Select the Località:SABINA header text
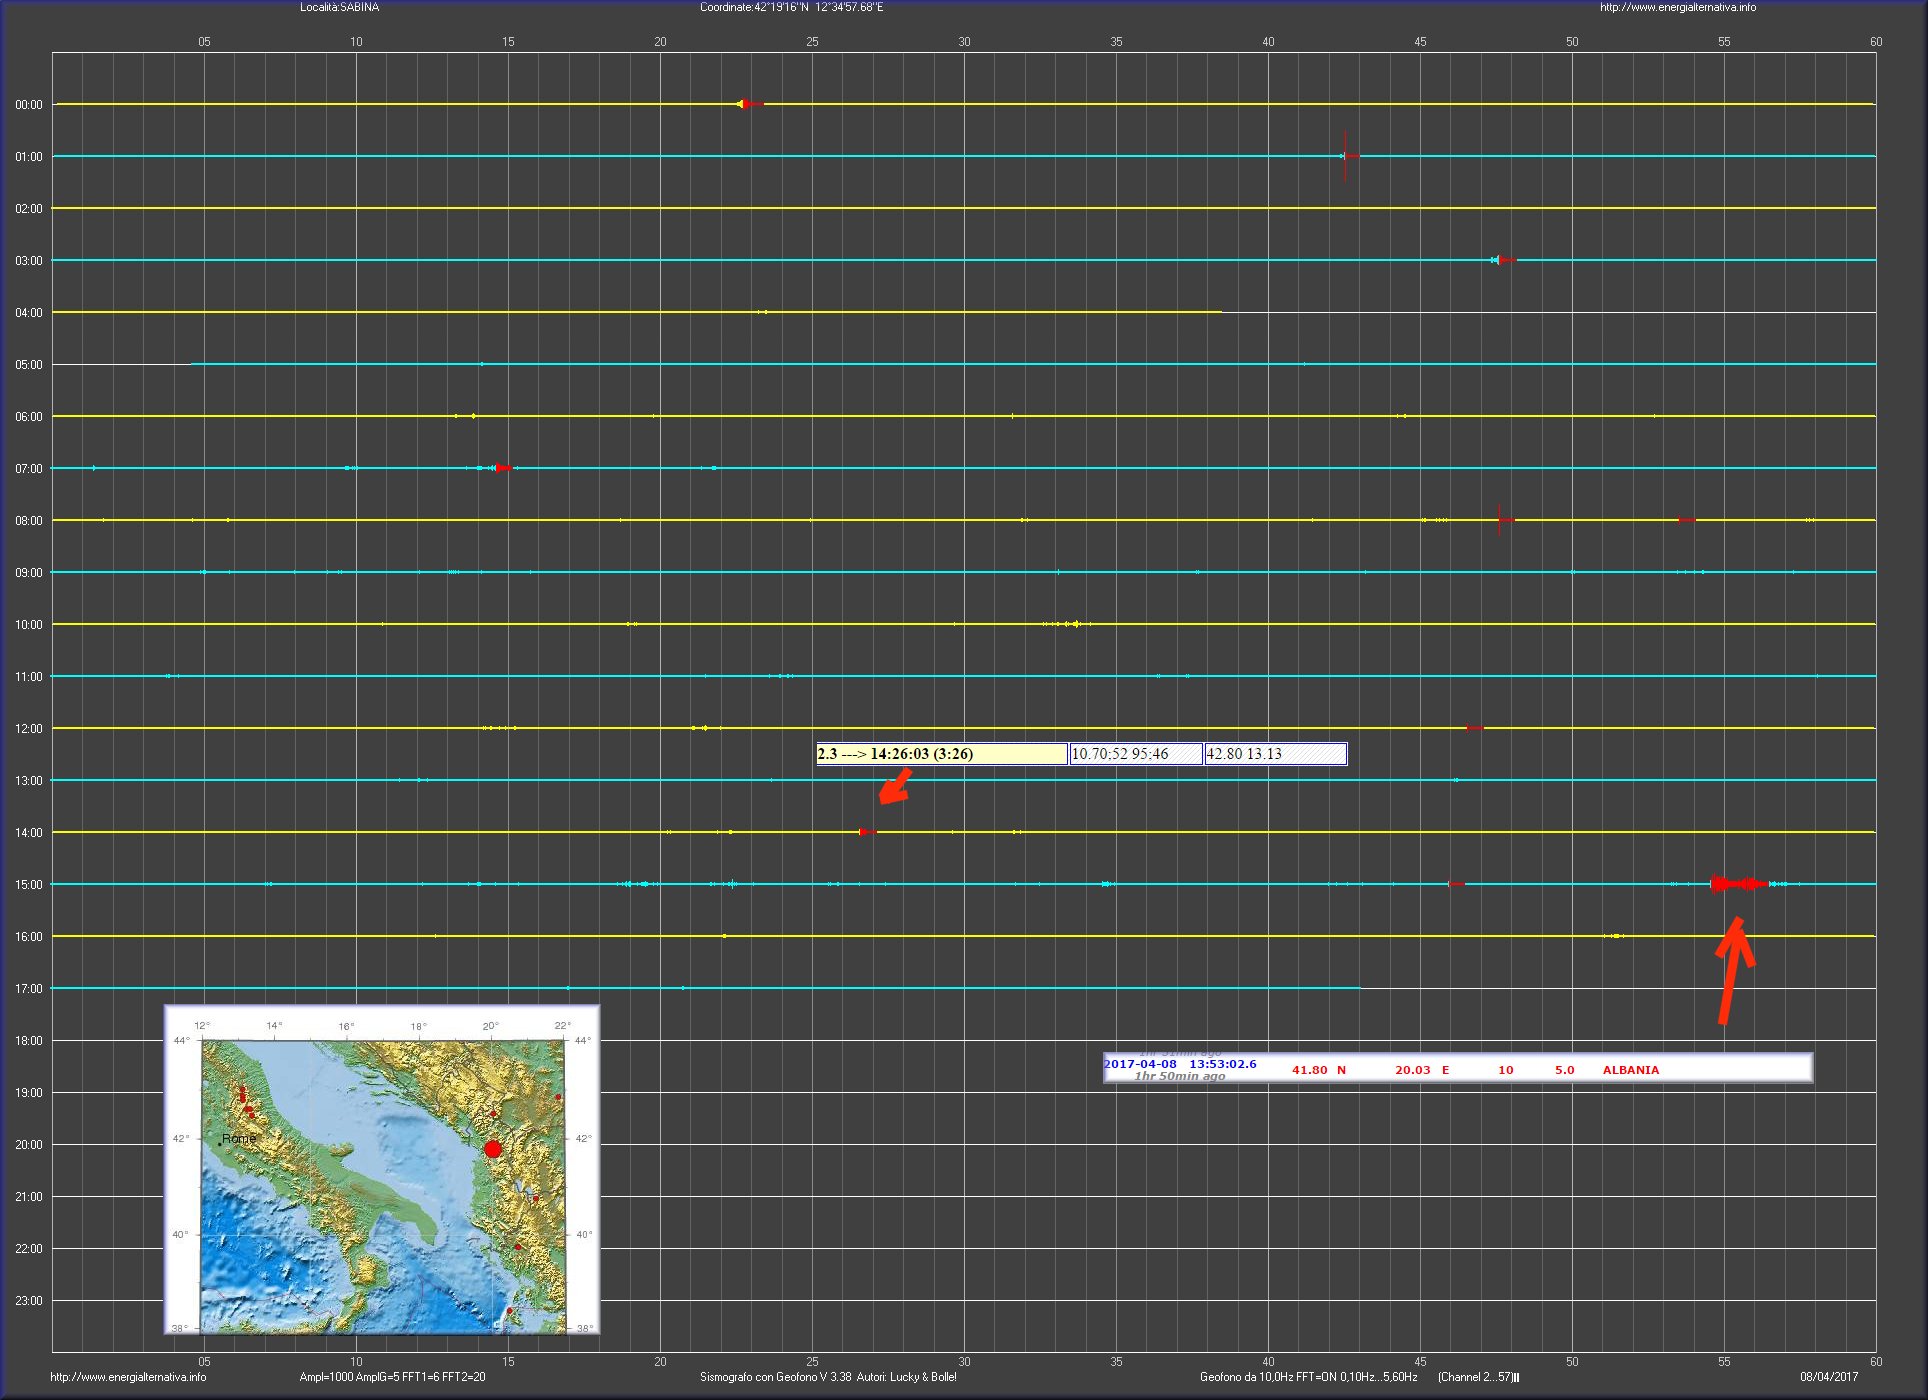 point(339,7)
